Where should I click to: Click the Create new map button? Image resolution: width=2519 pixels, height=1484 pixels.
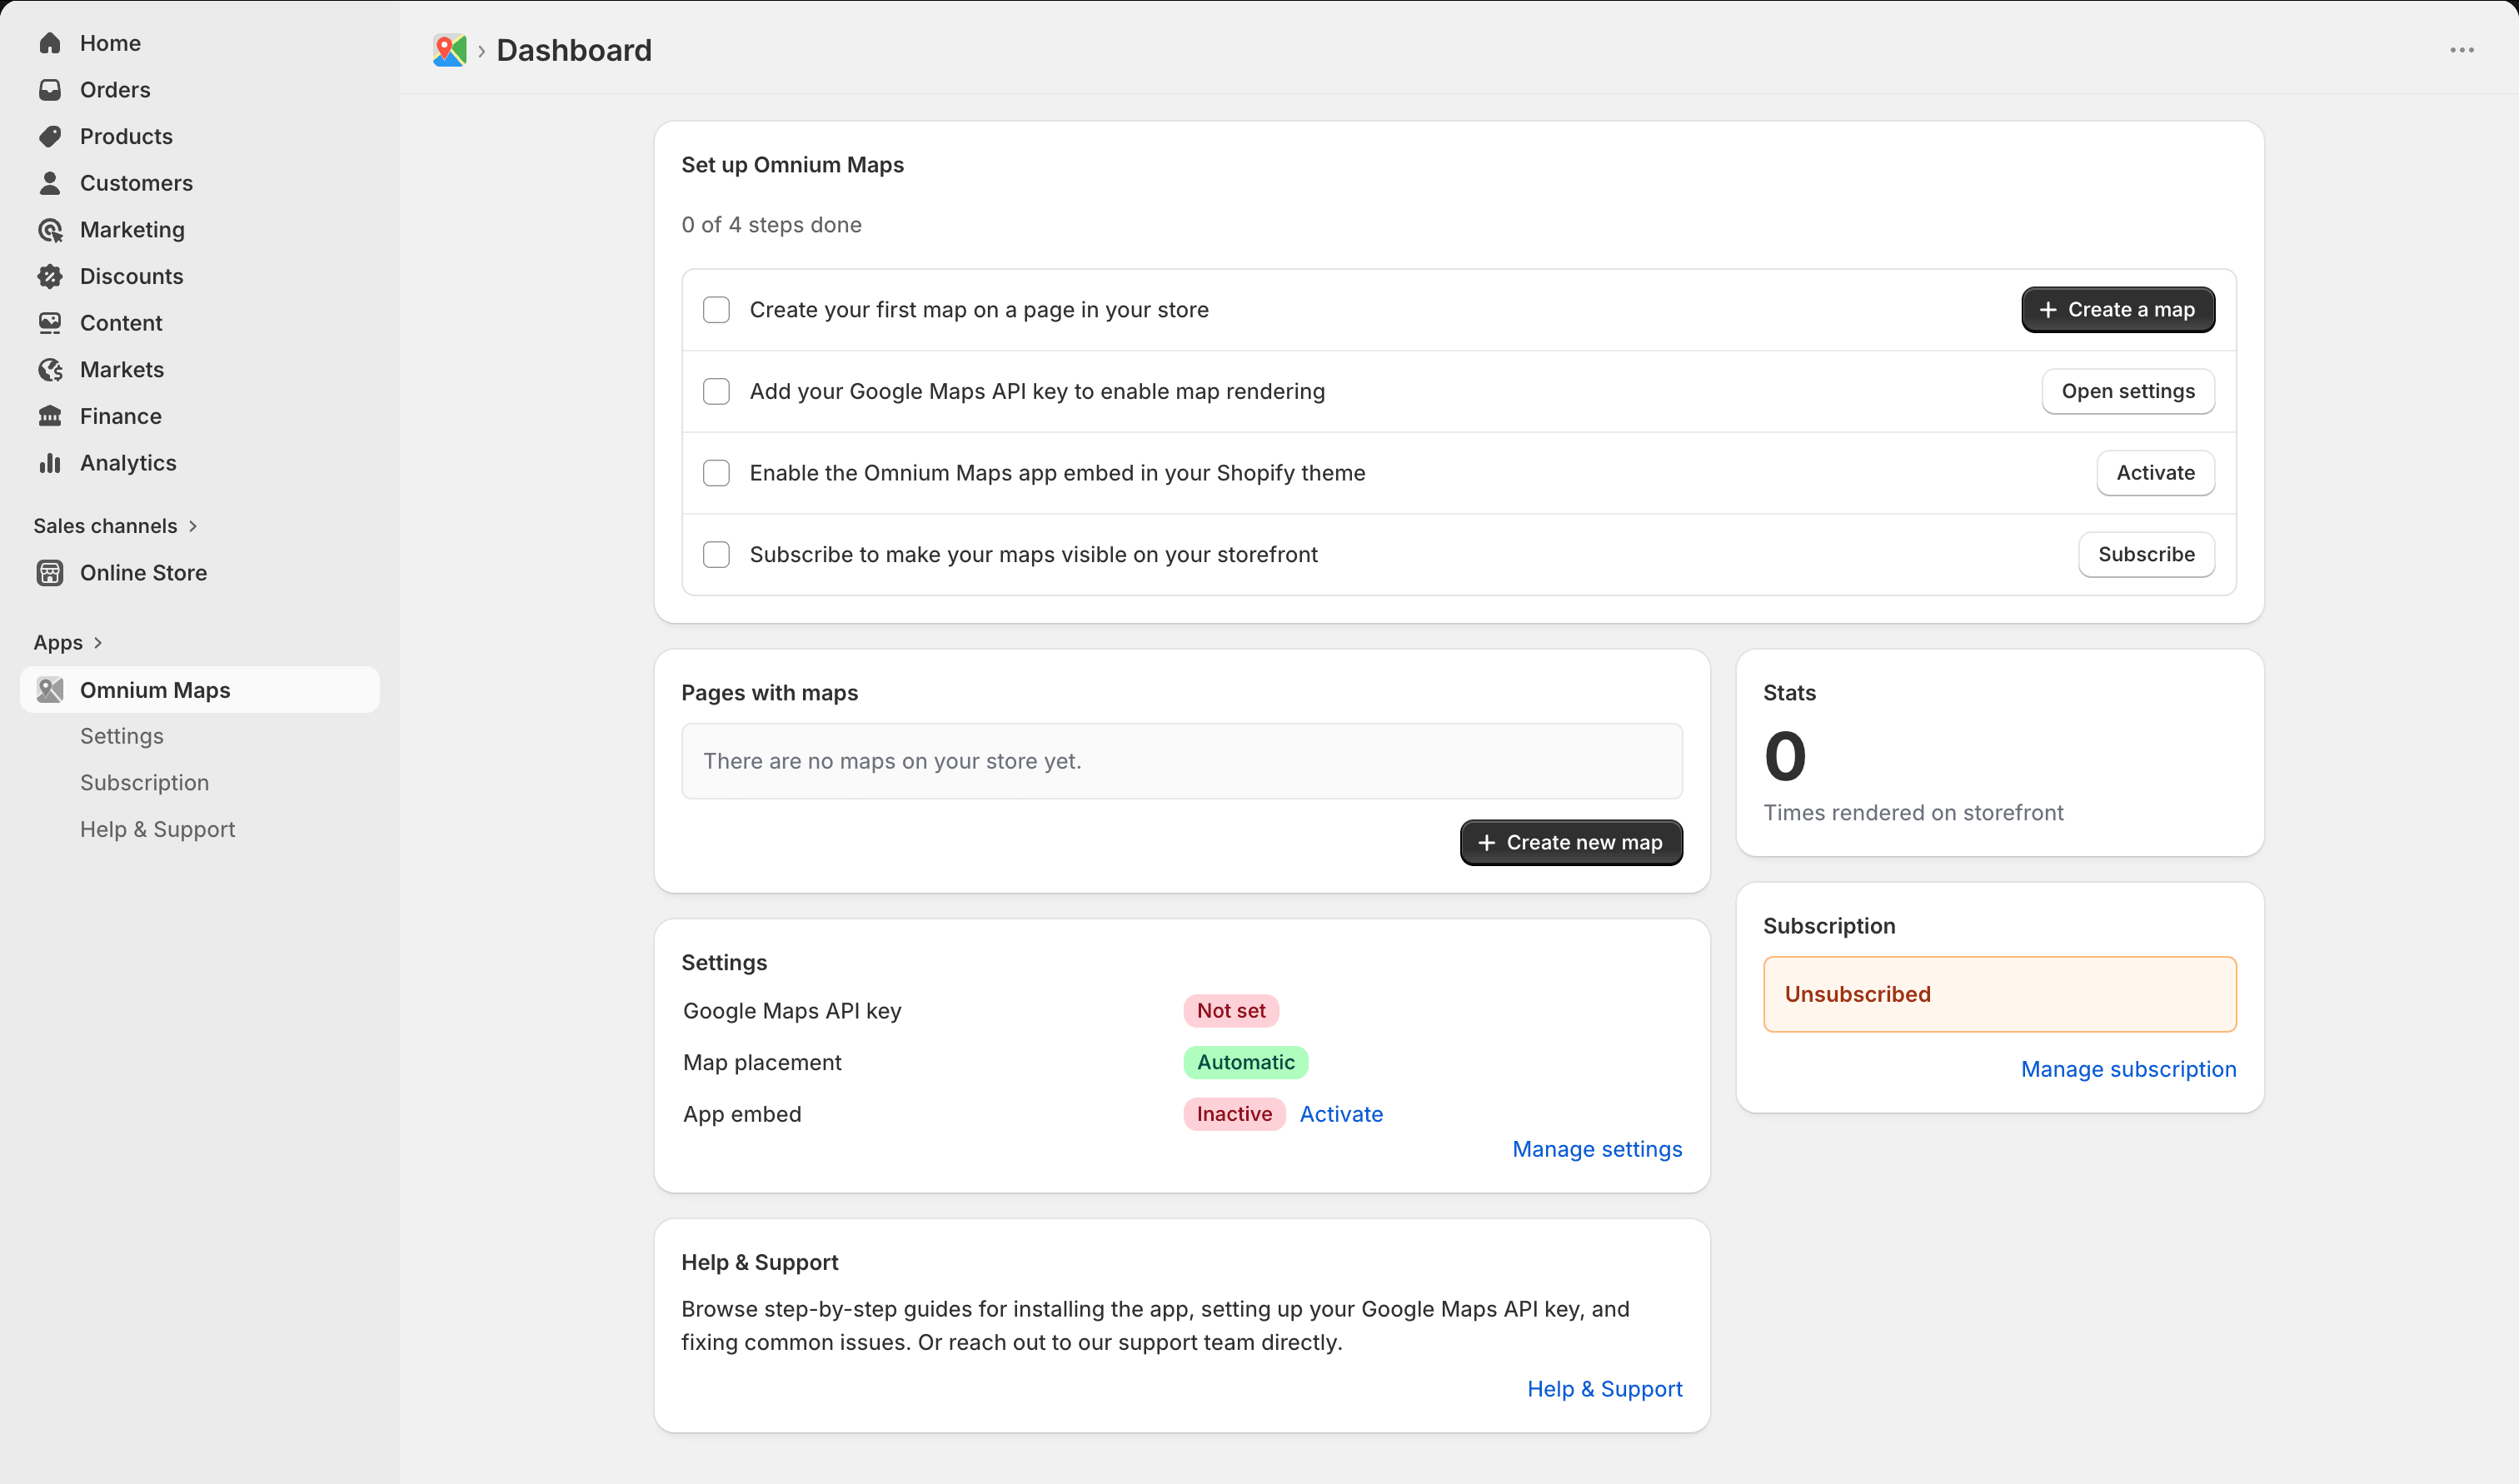click(1570, 842)
